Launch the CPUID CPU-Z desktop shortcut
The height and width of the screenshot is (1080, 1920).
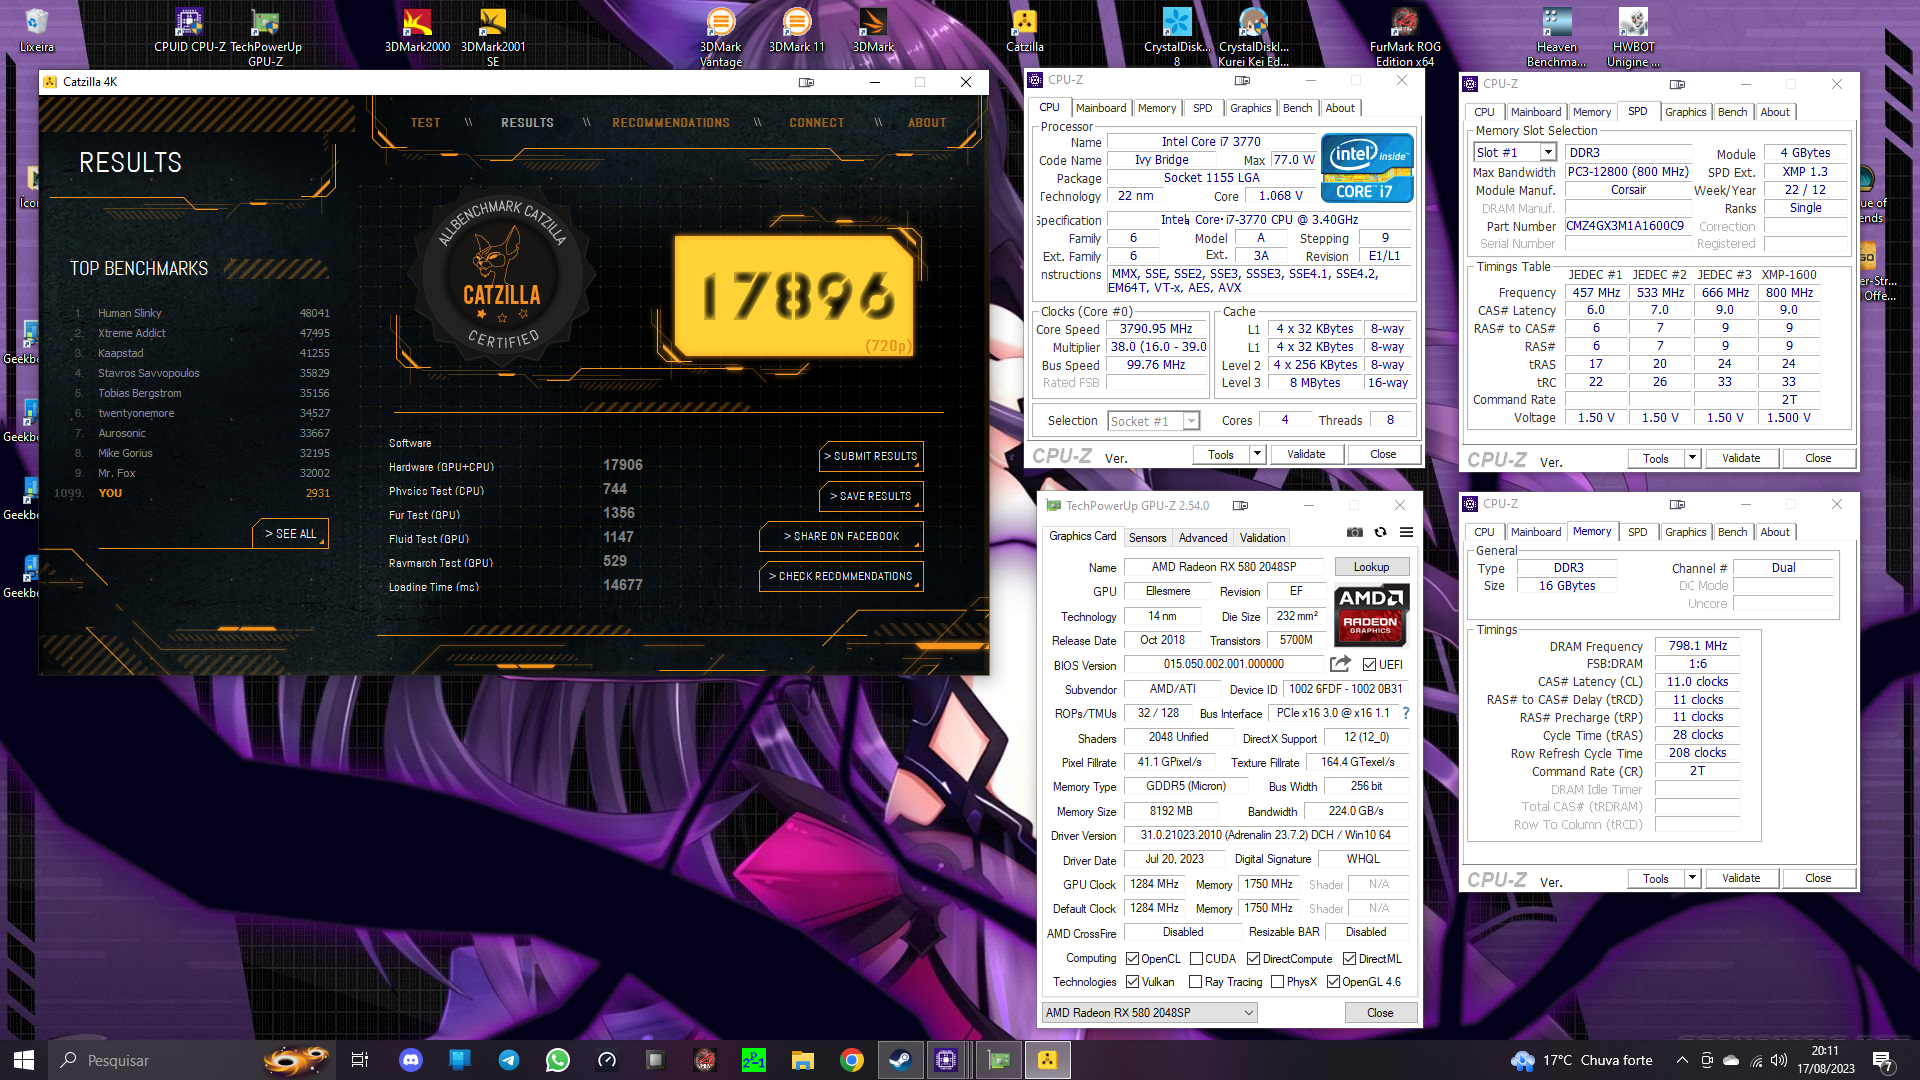pyautogui.click(x=190, y=30)
